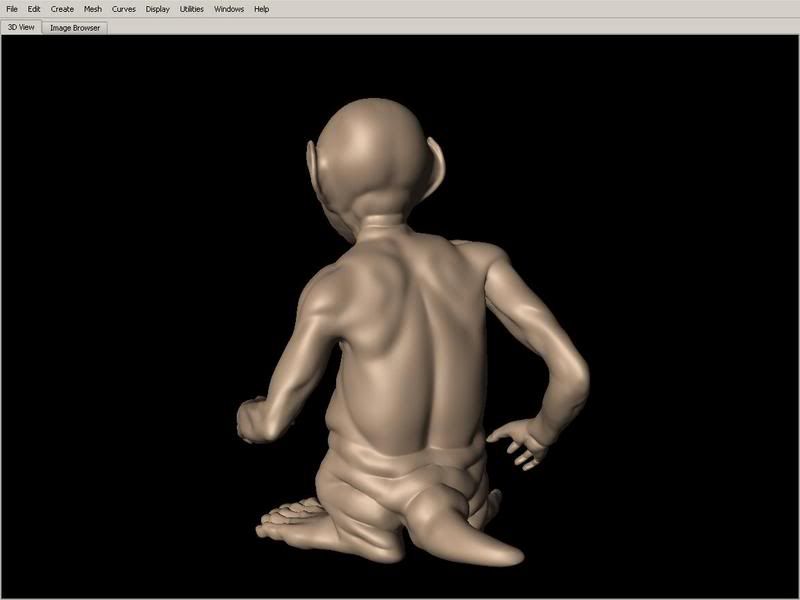Open the Mesh menu
Screen dimensions: 800x600
93,9
